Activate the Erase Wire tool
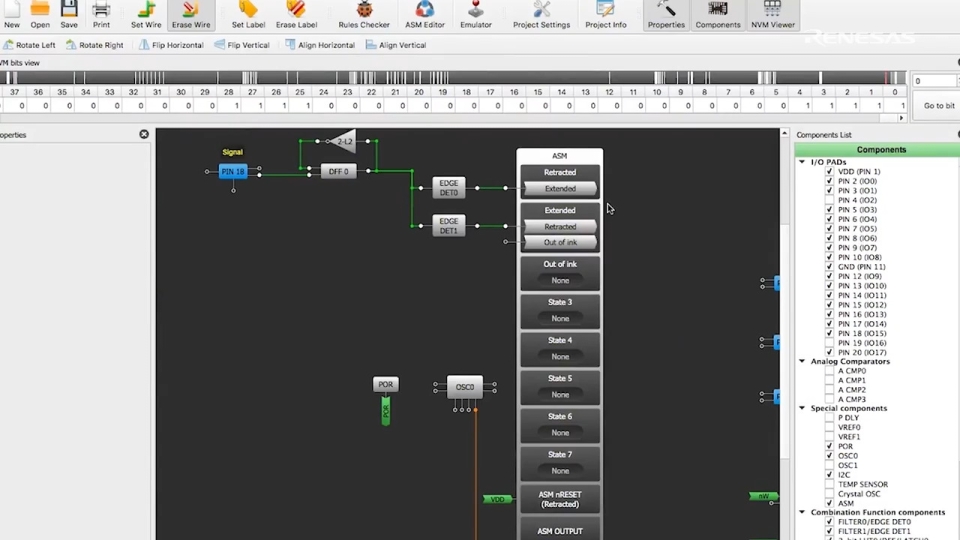This screenshot has height=540, width=960. pyautogui.click(x=191, y=15)
